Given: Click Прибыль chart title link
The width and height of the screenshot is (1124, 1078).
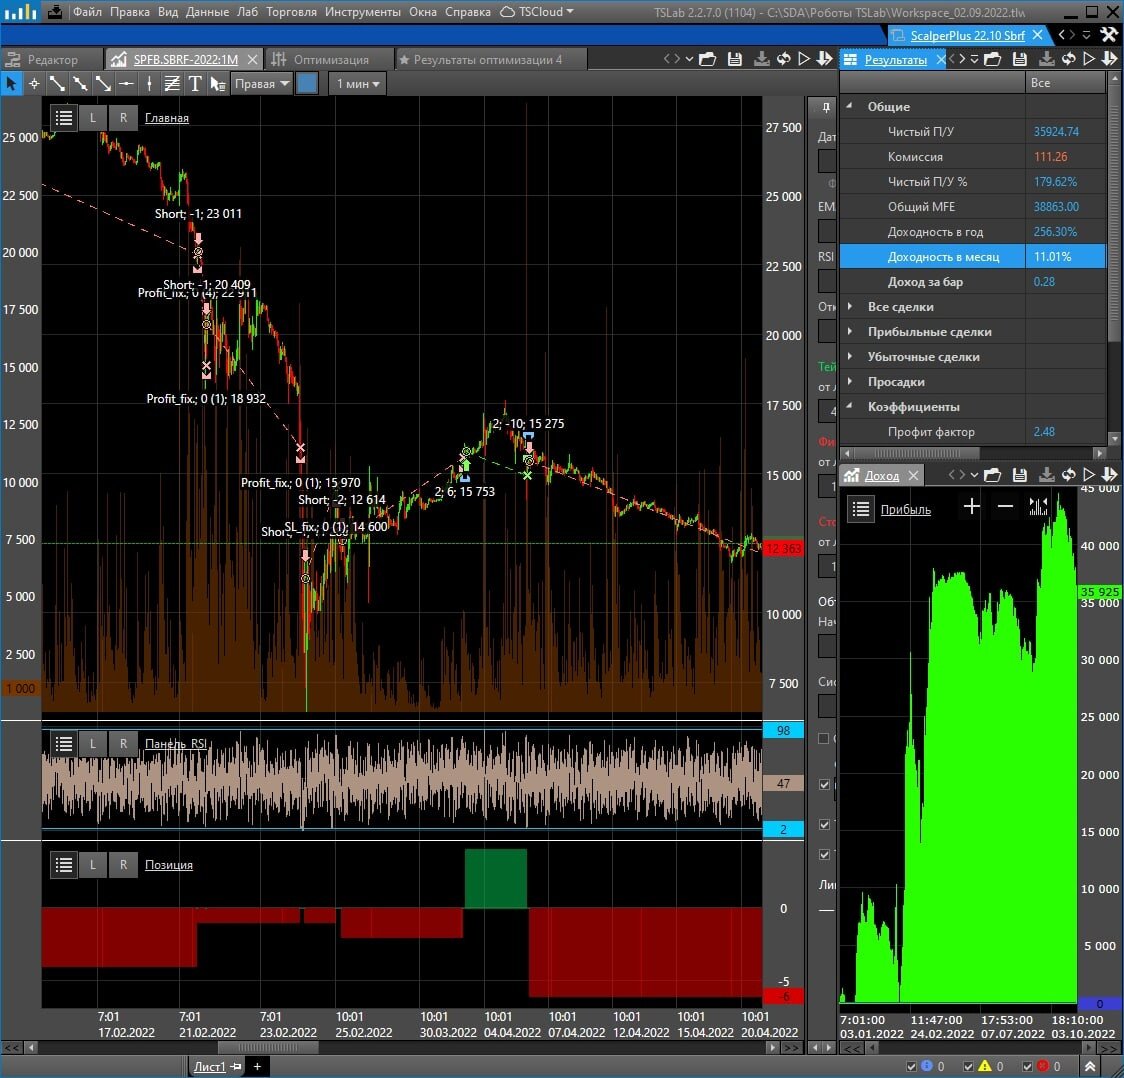Looking at the screenshot, I should coord(905,509).
